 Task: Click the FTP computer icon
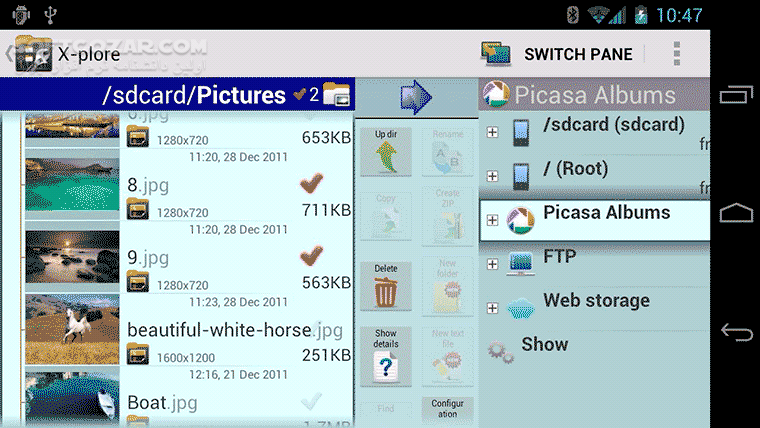click(x=521, y=263)
